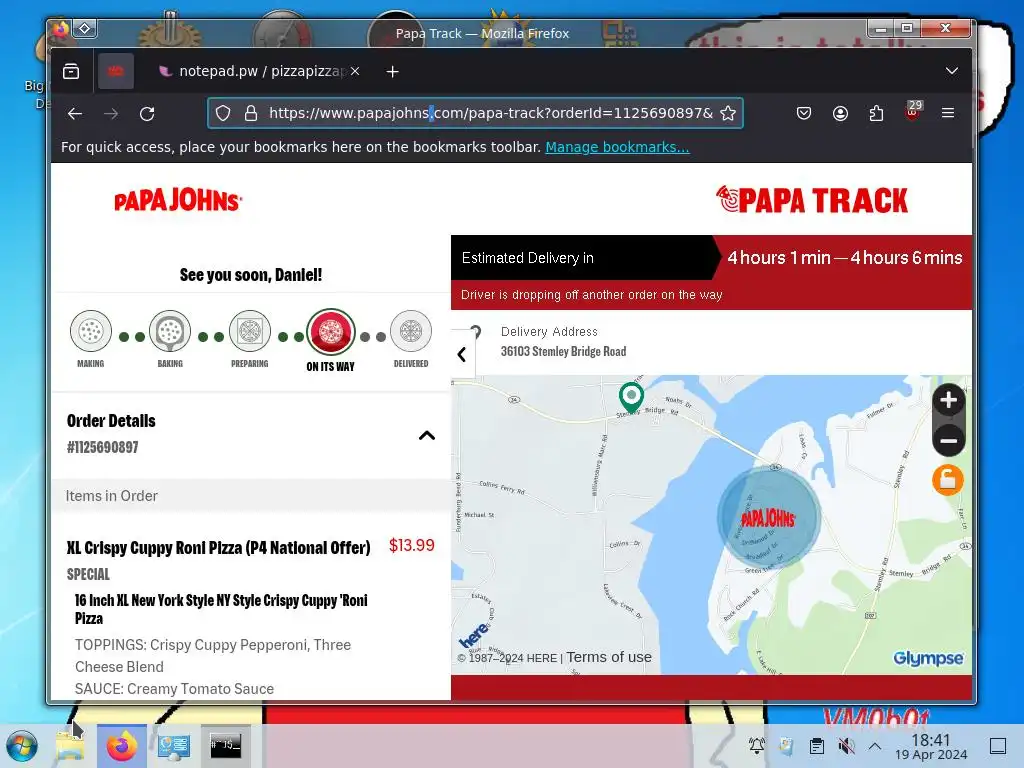The height and width of the screenshot is (768, 1024).
Task: Click the Making stage icon
Action: pos(91,331)
